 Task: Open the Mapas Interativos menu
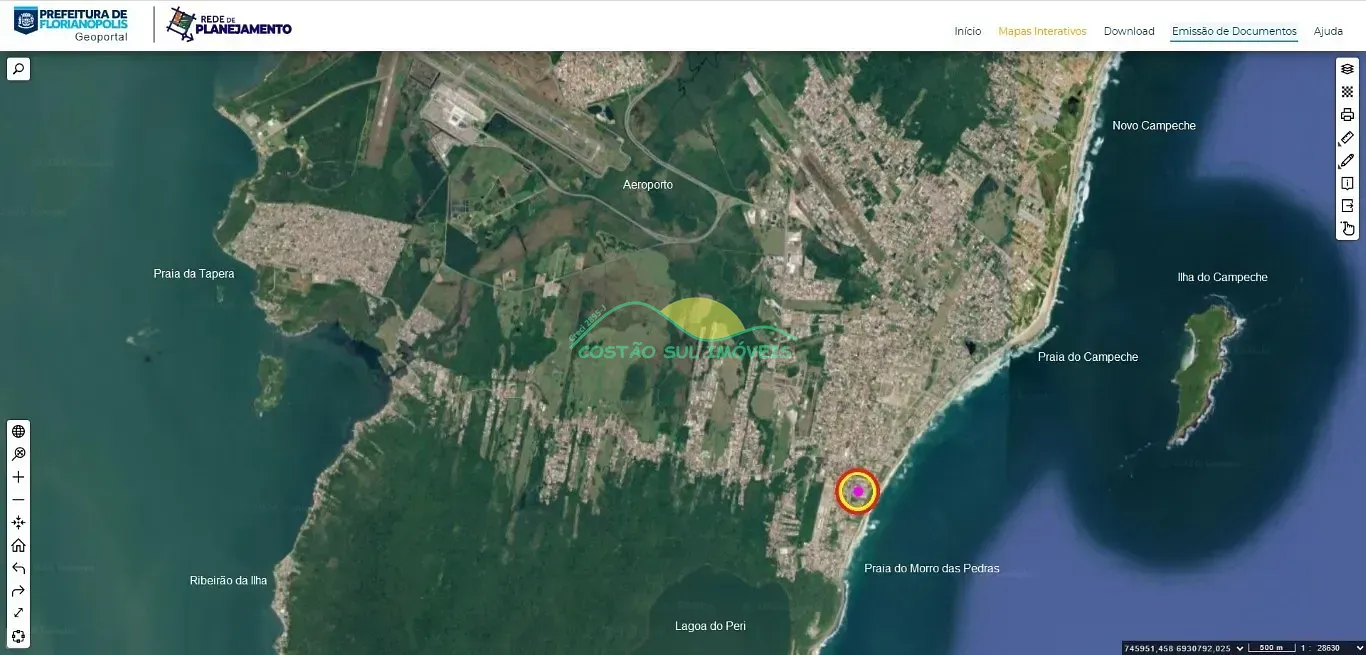[1042, 31]
